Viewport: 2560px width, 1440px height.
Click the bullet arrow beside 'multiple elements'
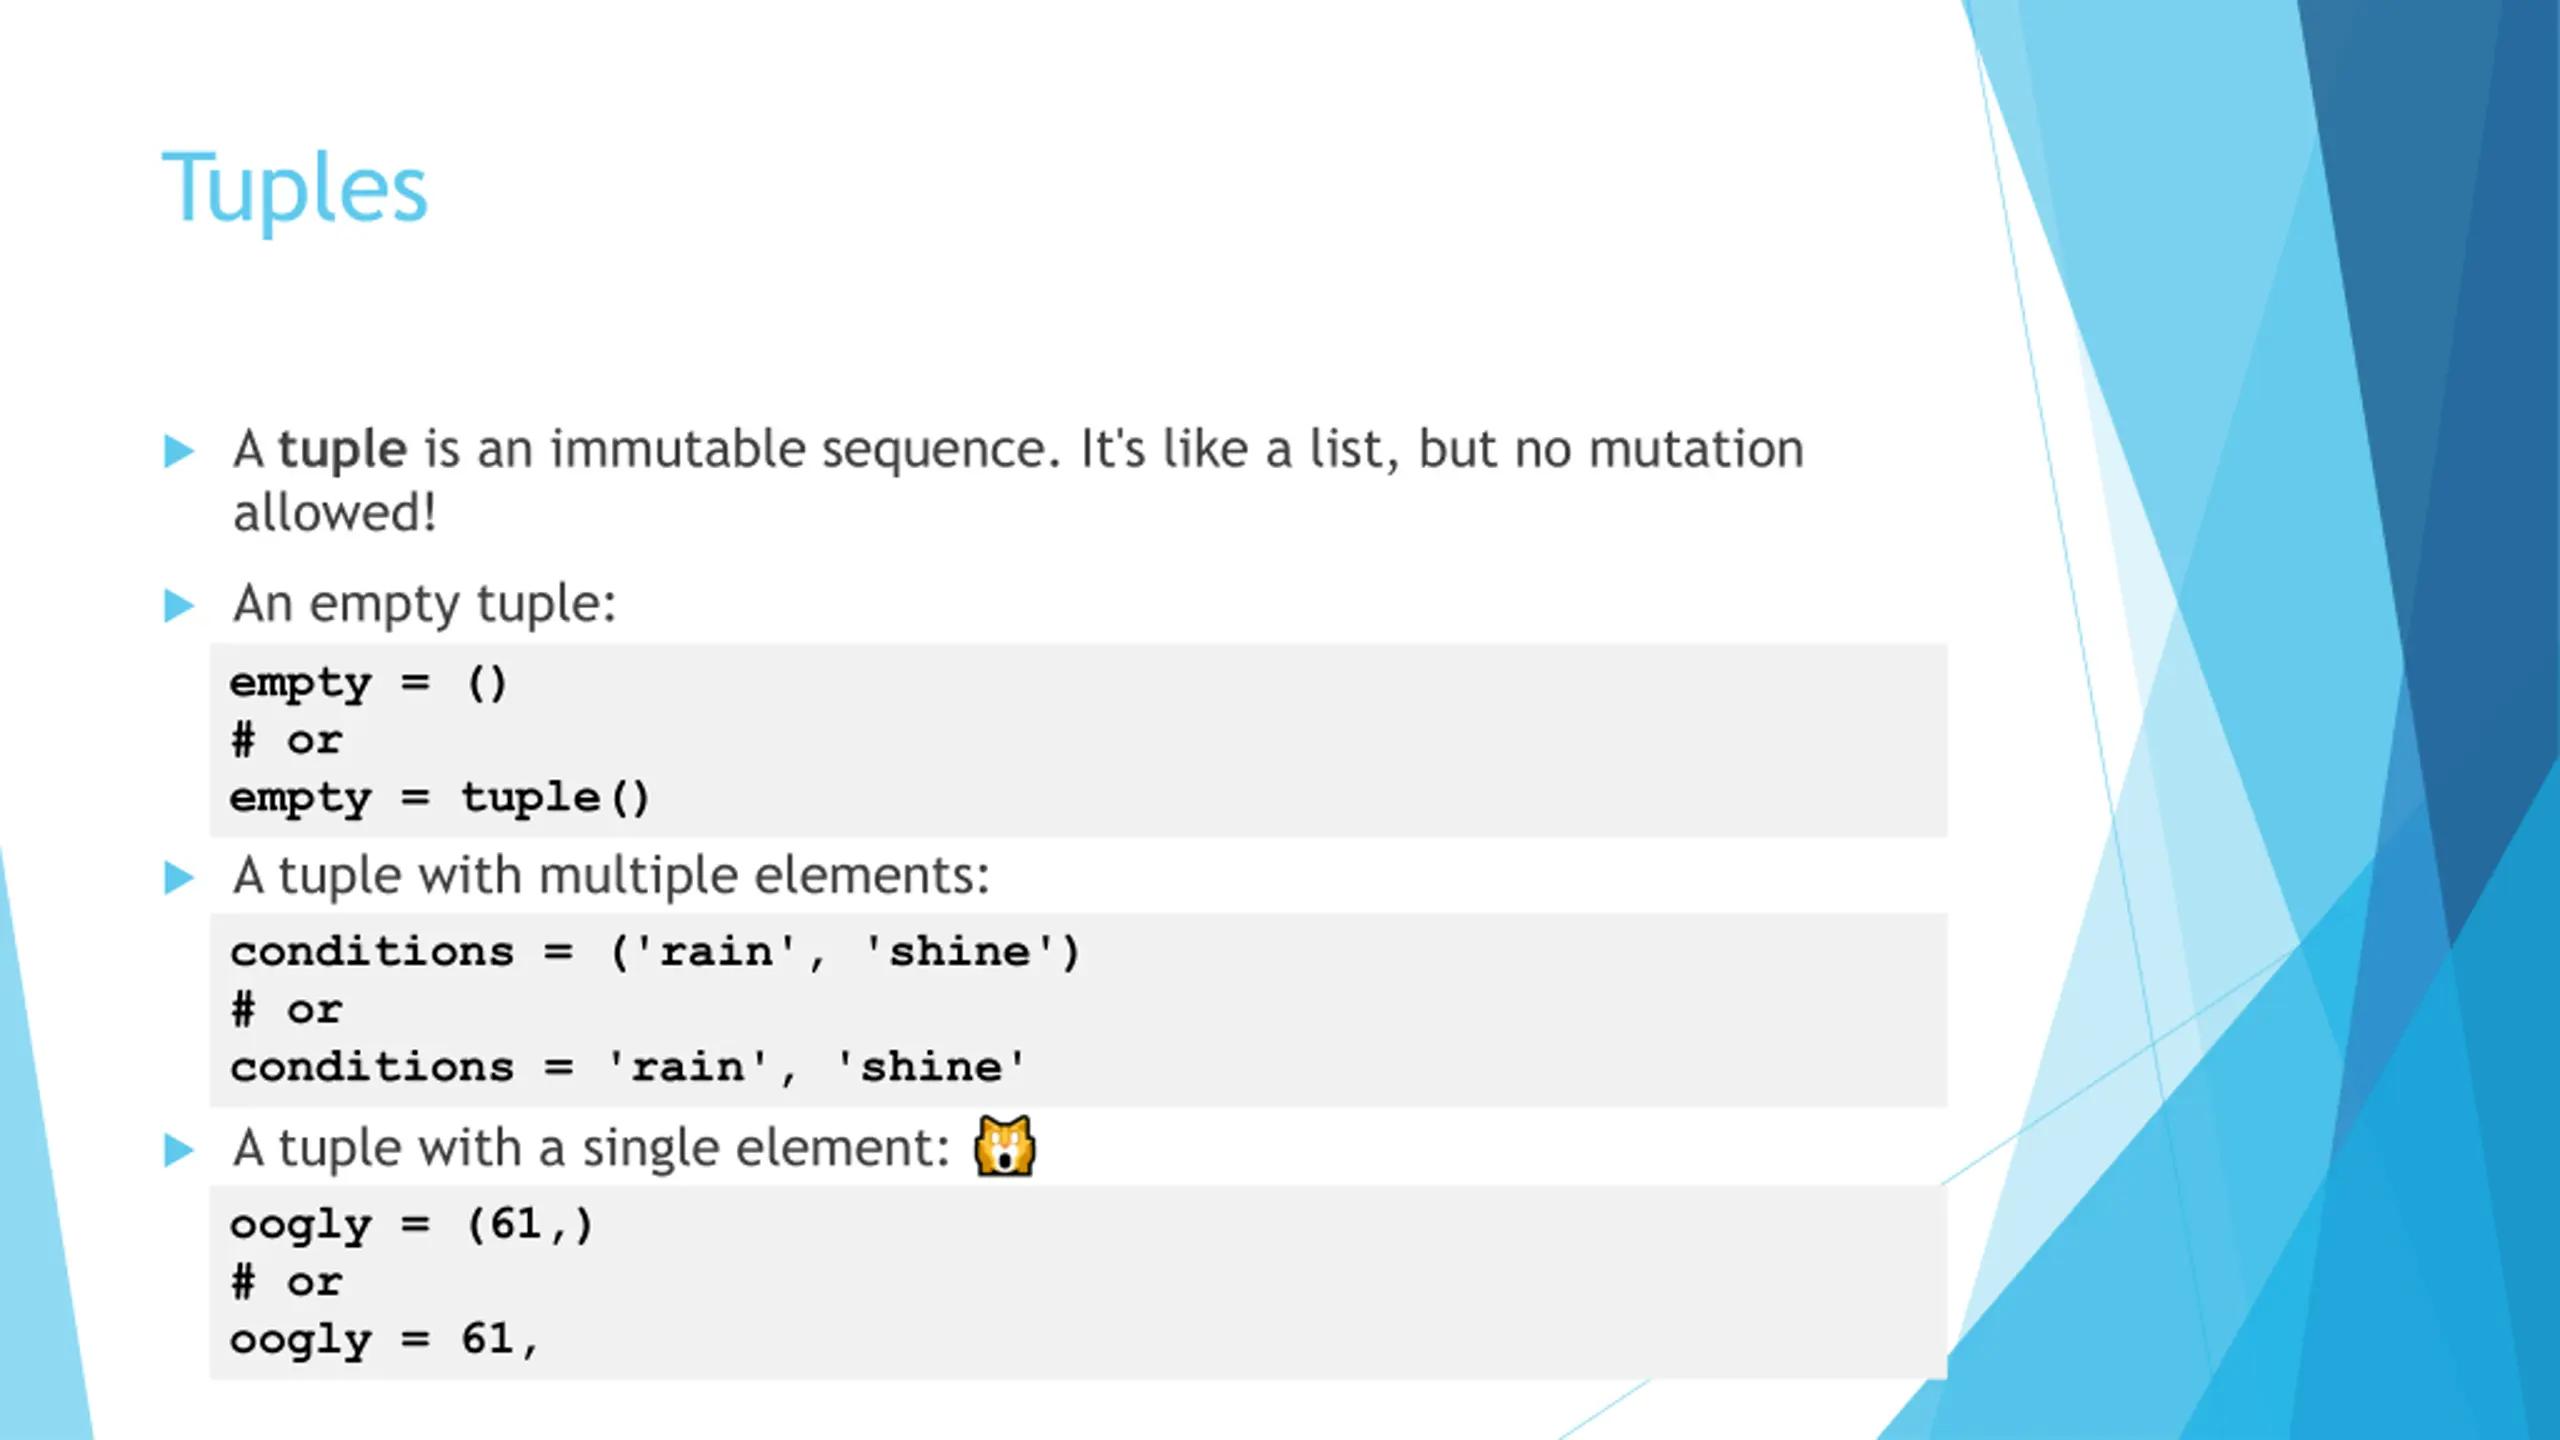click(x=179, y=877)
